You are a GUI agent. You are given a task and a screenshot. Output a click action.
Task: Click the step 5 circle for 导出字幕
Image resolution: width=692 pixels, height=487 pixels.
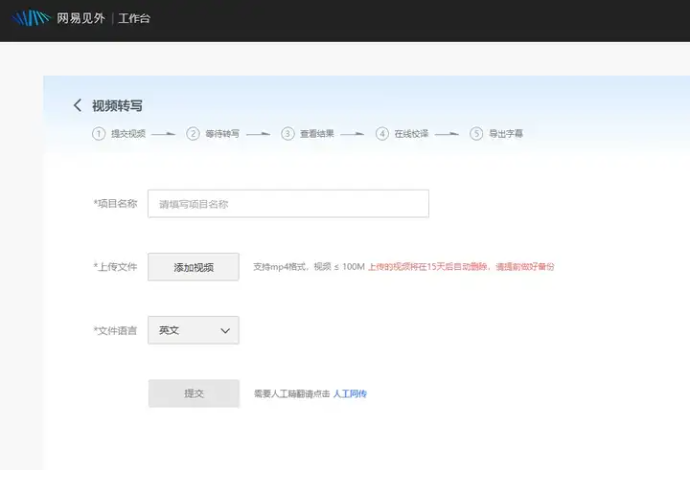(x=477, y=133)
